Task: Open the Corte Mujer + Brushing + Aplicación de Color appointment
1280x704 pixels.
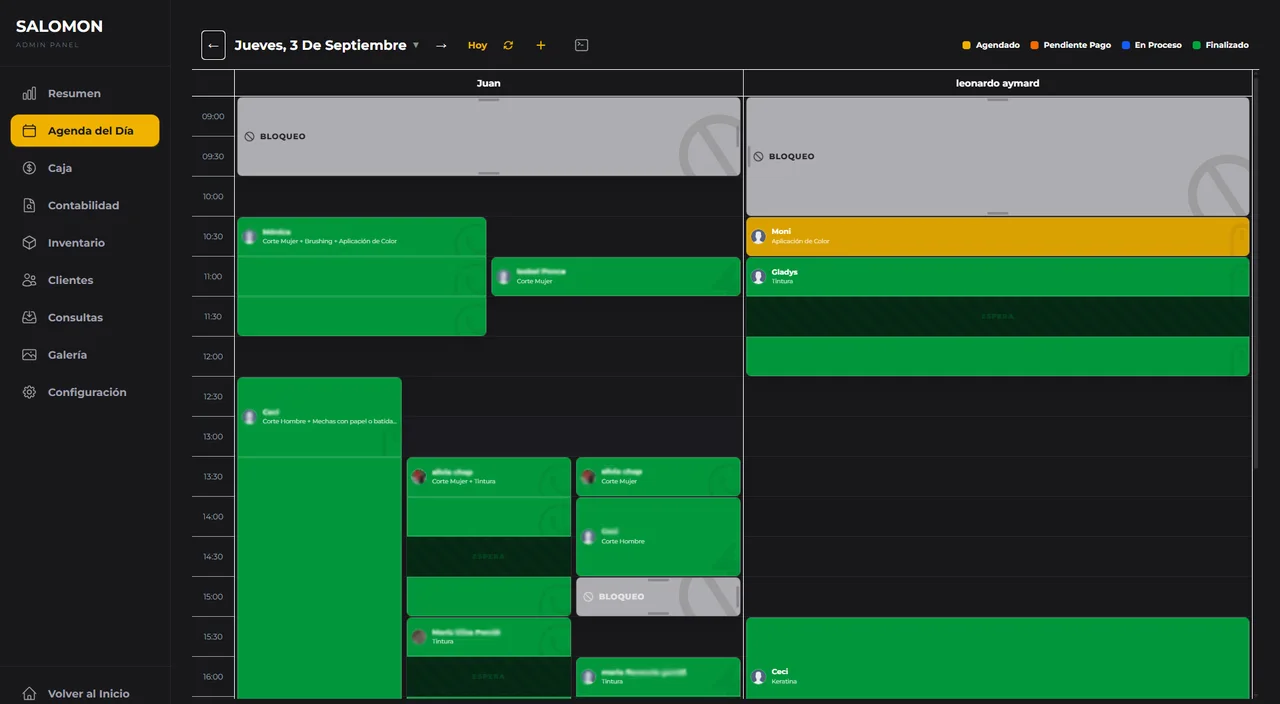Action: pos(362,276)
